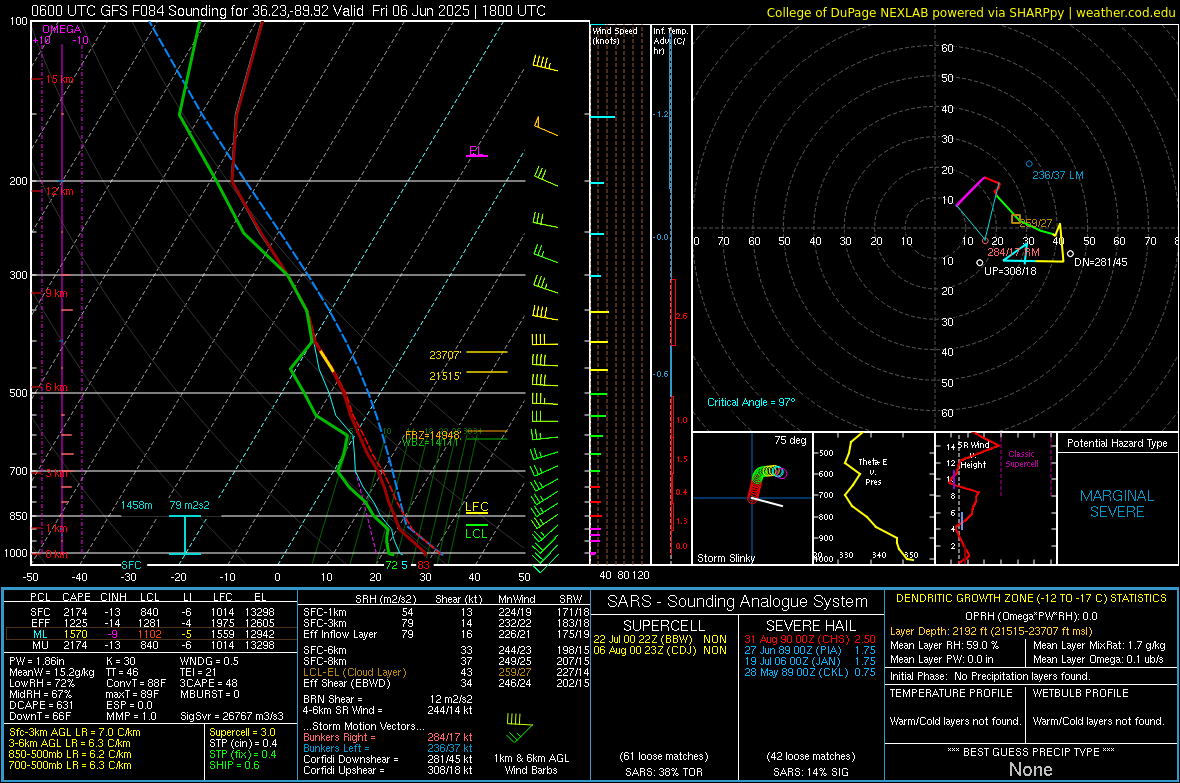This screenshot has height=783, width=1180.
Task: Click the Corfidi Downshear = 281/45 kt line
Action: pyautogui.click(x=388, y=759)
